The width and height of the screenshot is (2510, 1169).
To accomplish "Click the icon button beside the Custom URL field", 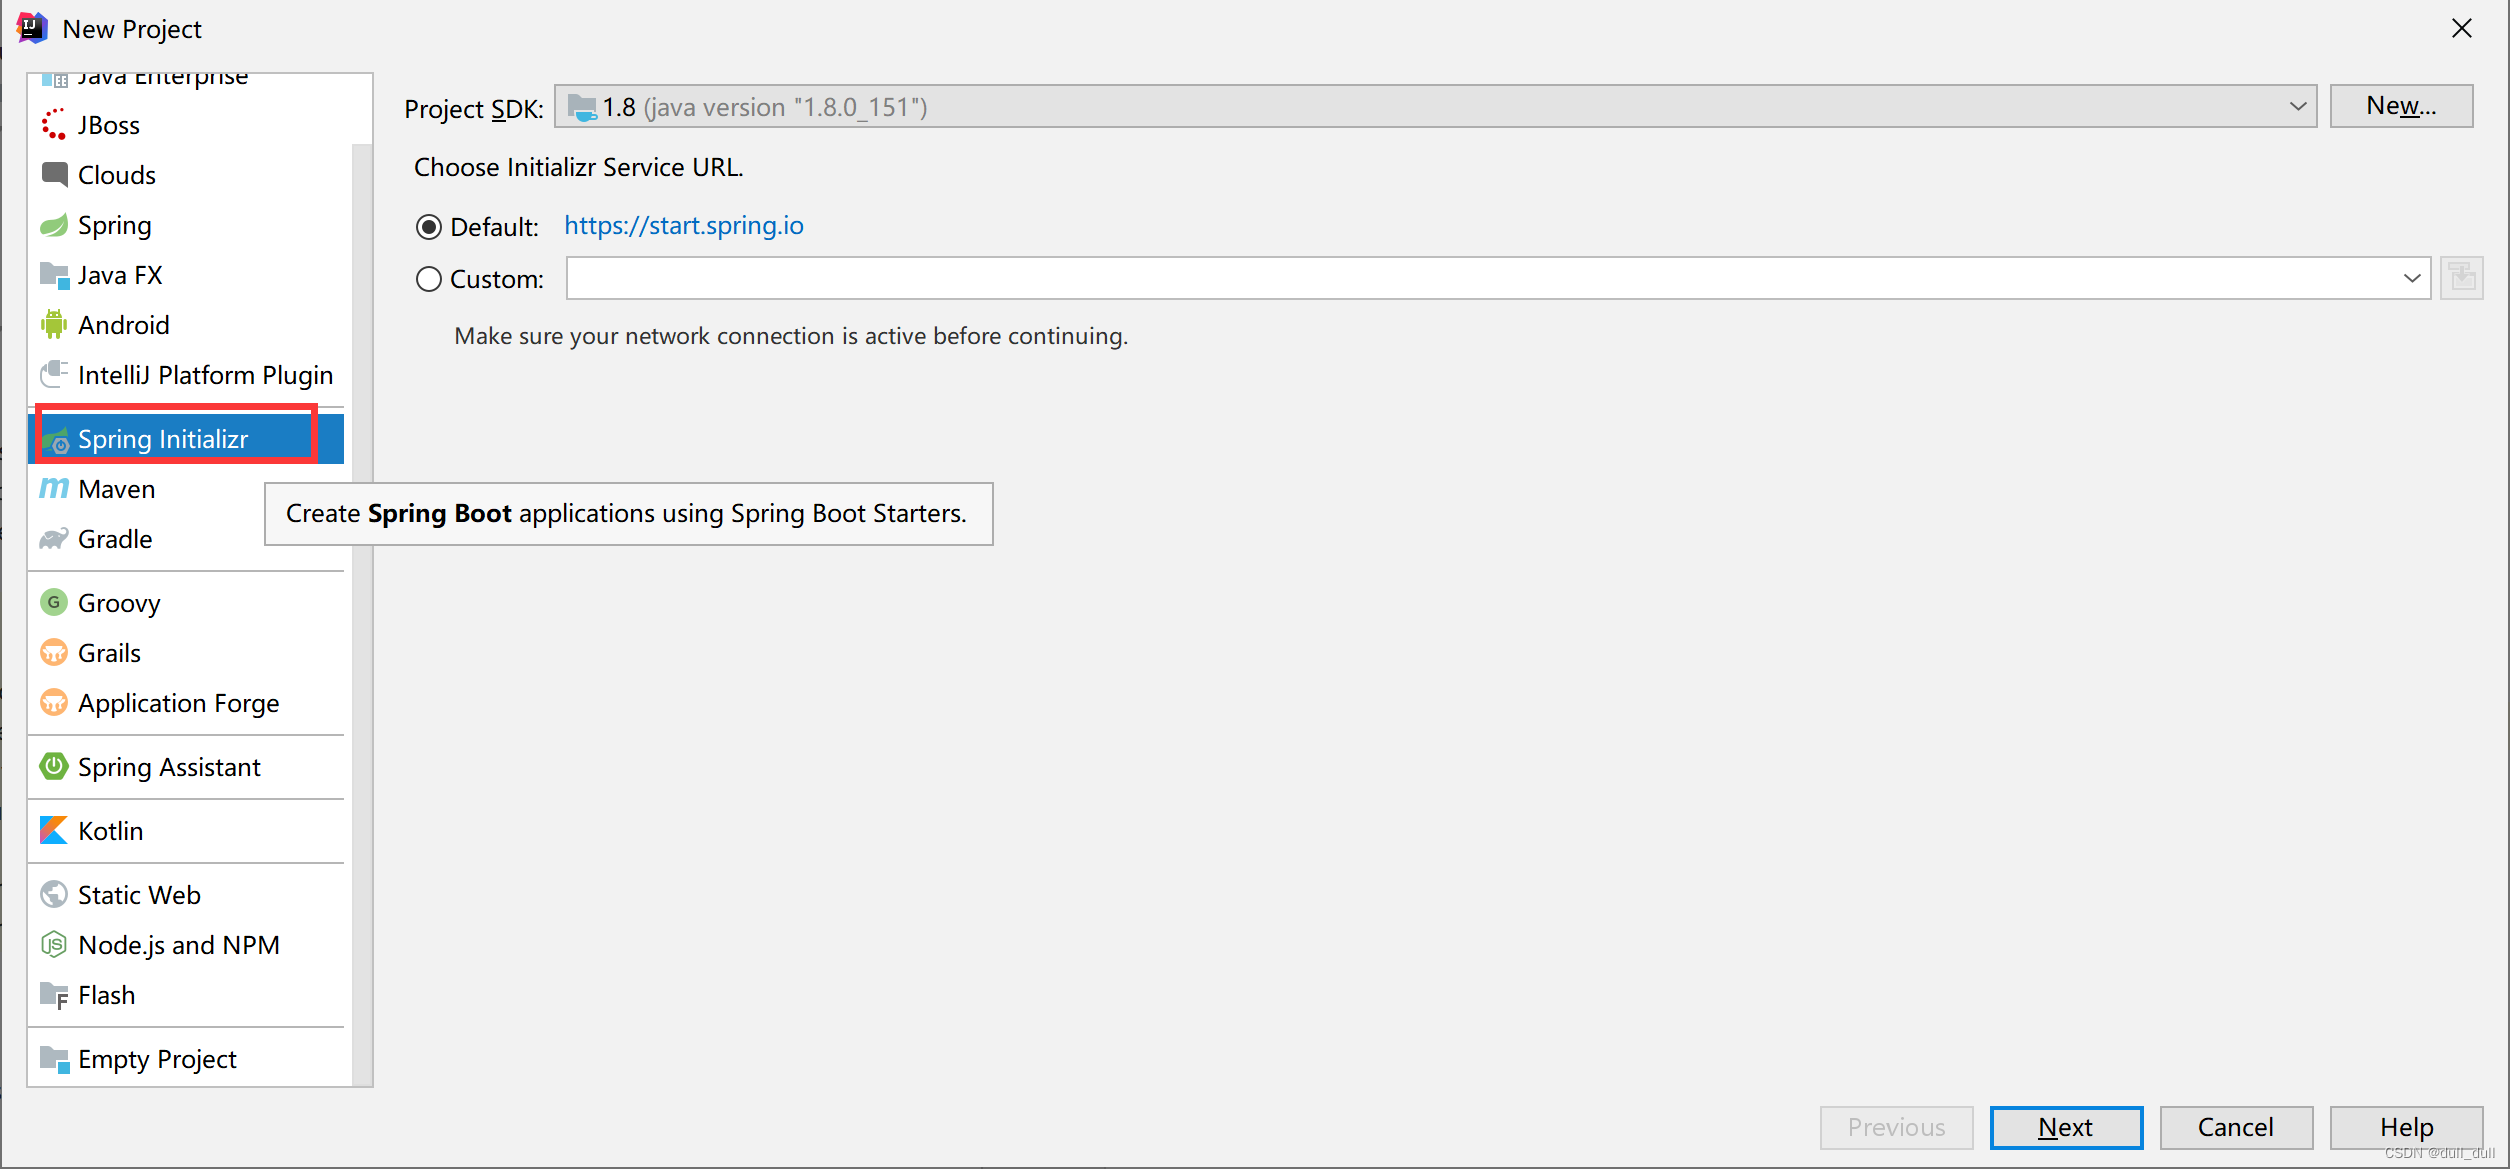I will click(x=2461, y=278).
